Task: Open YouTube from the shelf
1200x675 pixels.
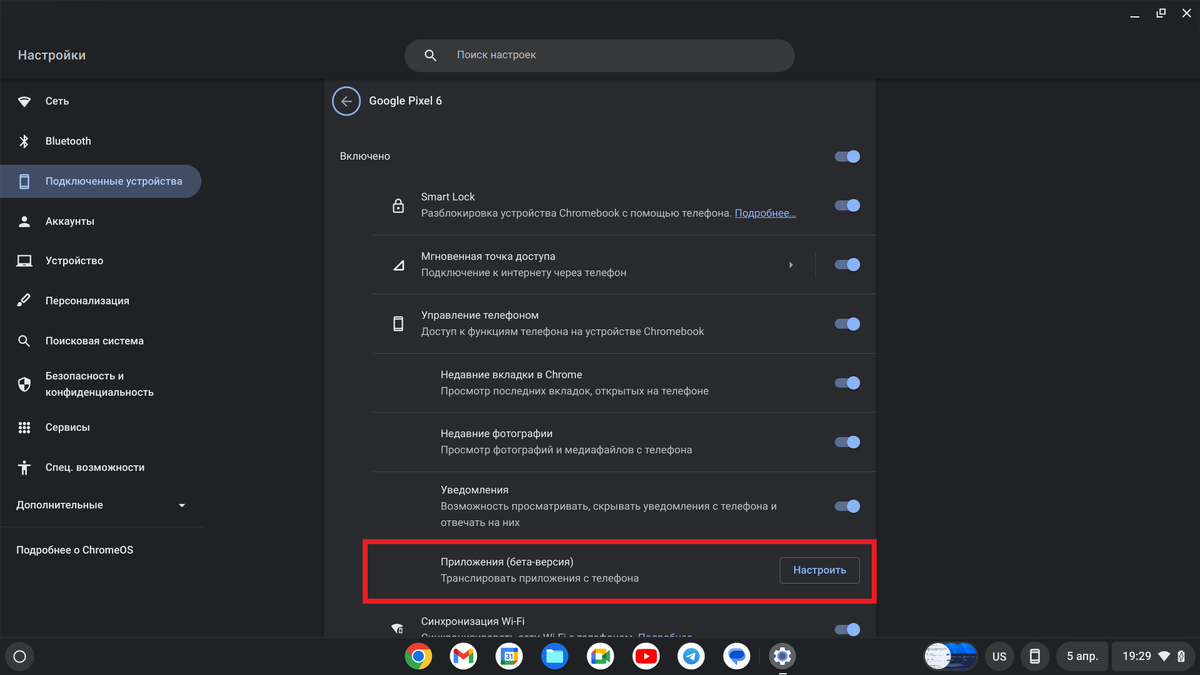Action: coord(646,656)
